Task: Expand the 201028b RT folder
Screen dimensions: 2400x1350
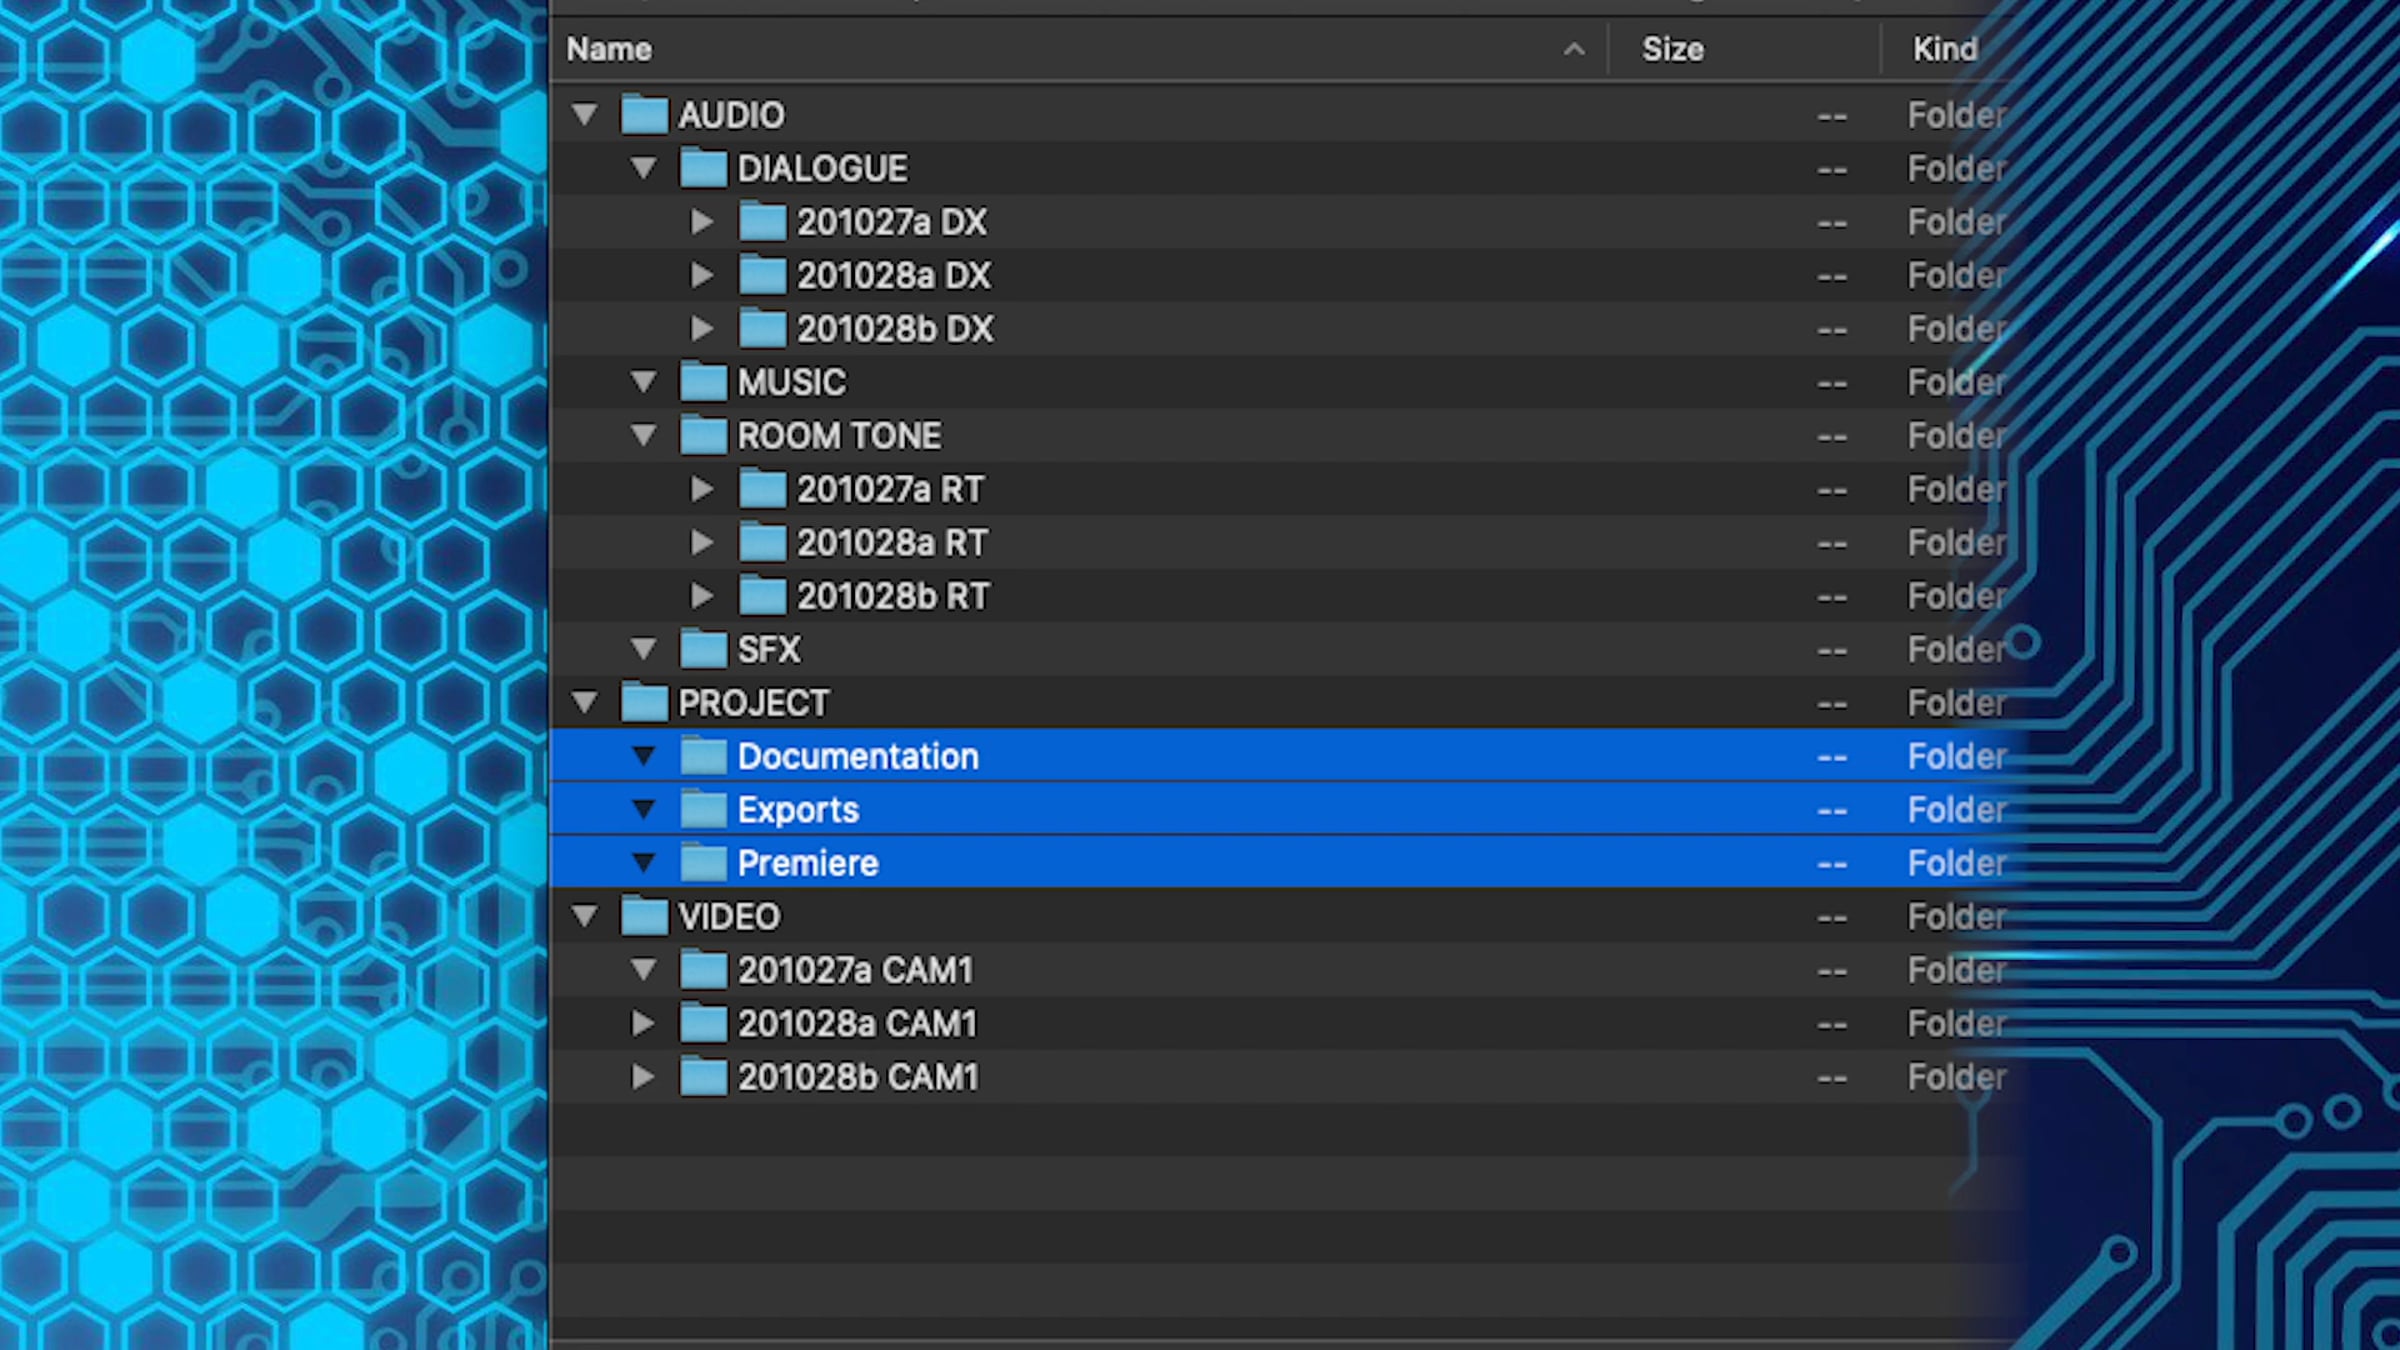Action: tap(702, 596)
